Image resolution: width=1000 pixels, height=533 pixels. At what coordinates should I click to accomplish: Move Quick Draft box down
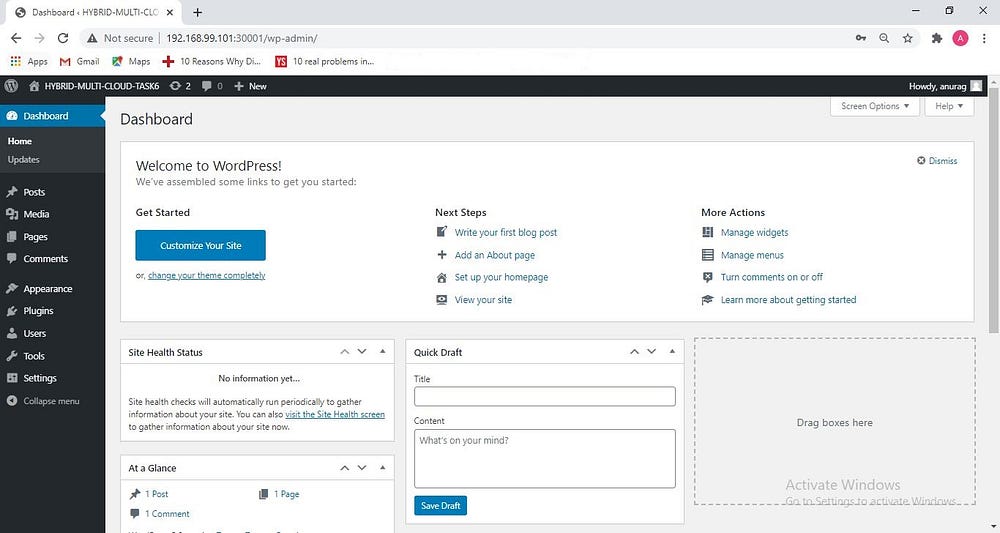pos(651,352)
